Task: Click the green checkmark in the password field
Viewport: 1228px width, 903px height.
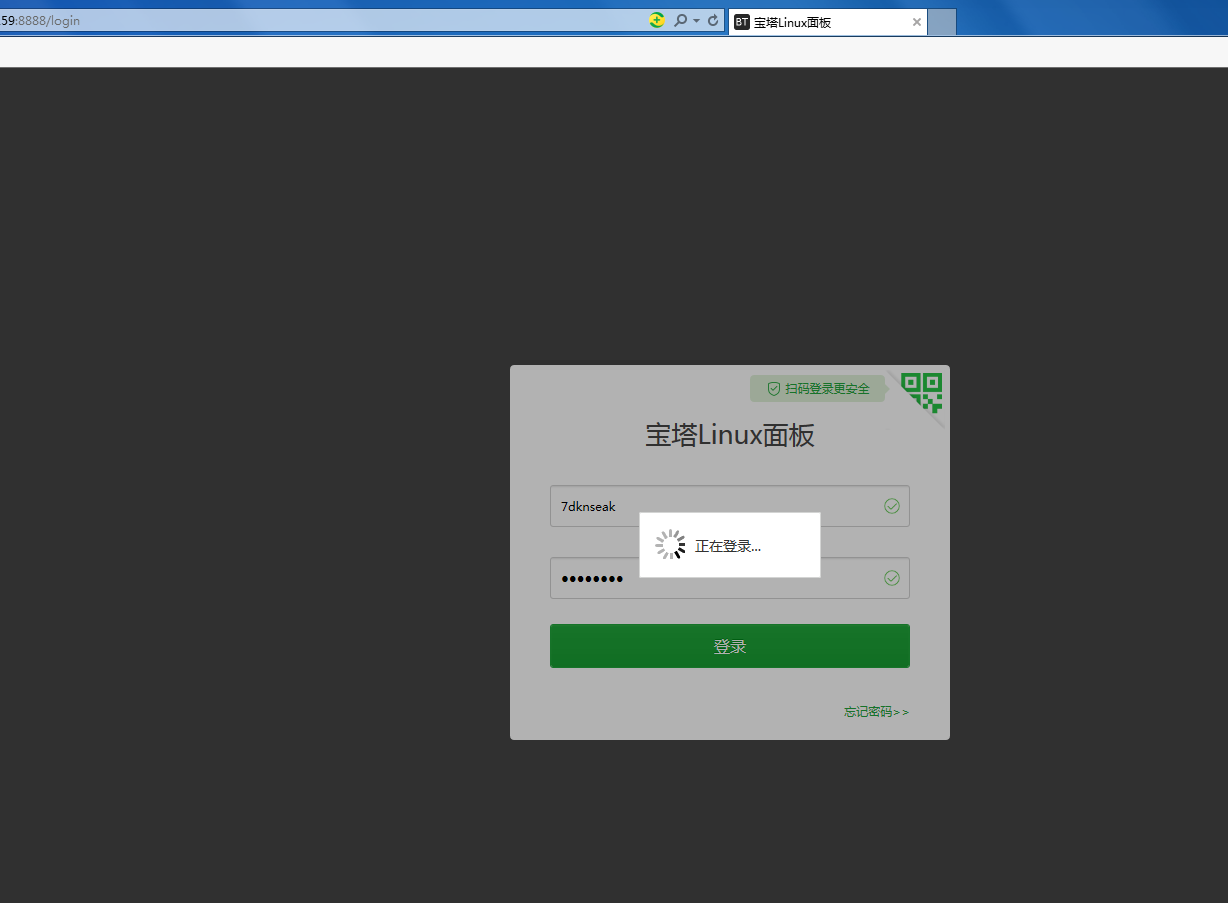Action: pos(892,577)
